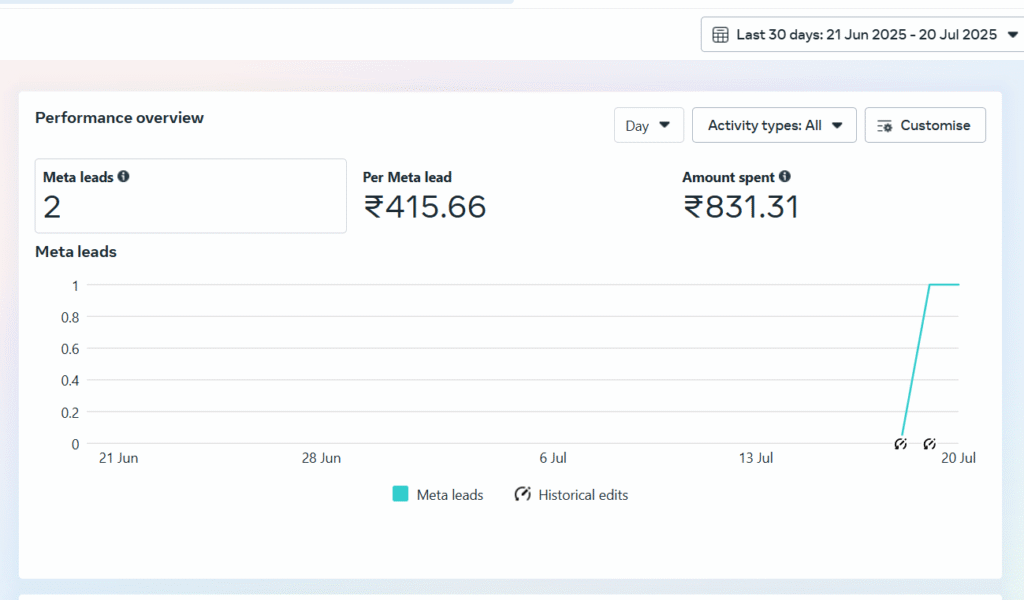The image size is (1024, 600).
Task: Click the Per Meta lead value ₹415.66
Action: click(426, 207)
